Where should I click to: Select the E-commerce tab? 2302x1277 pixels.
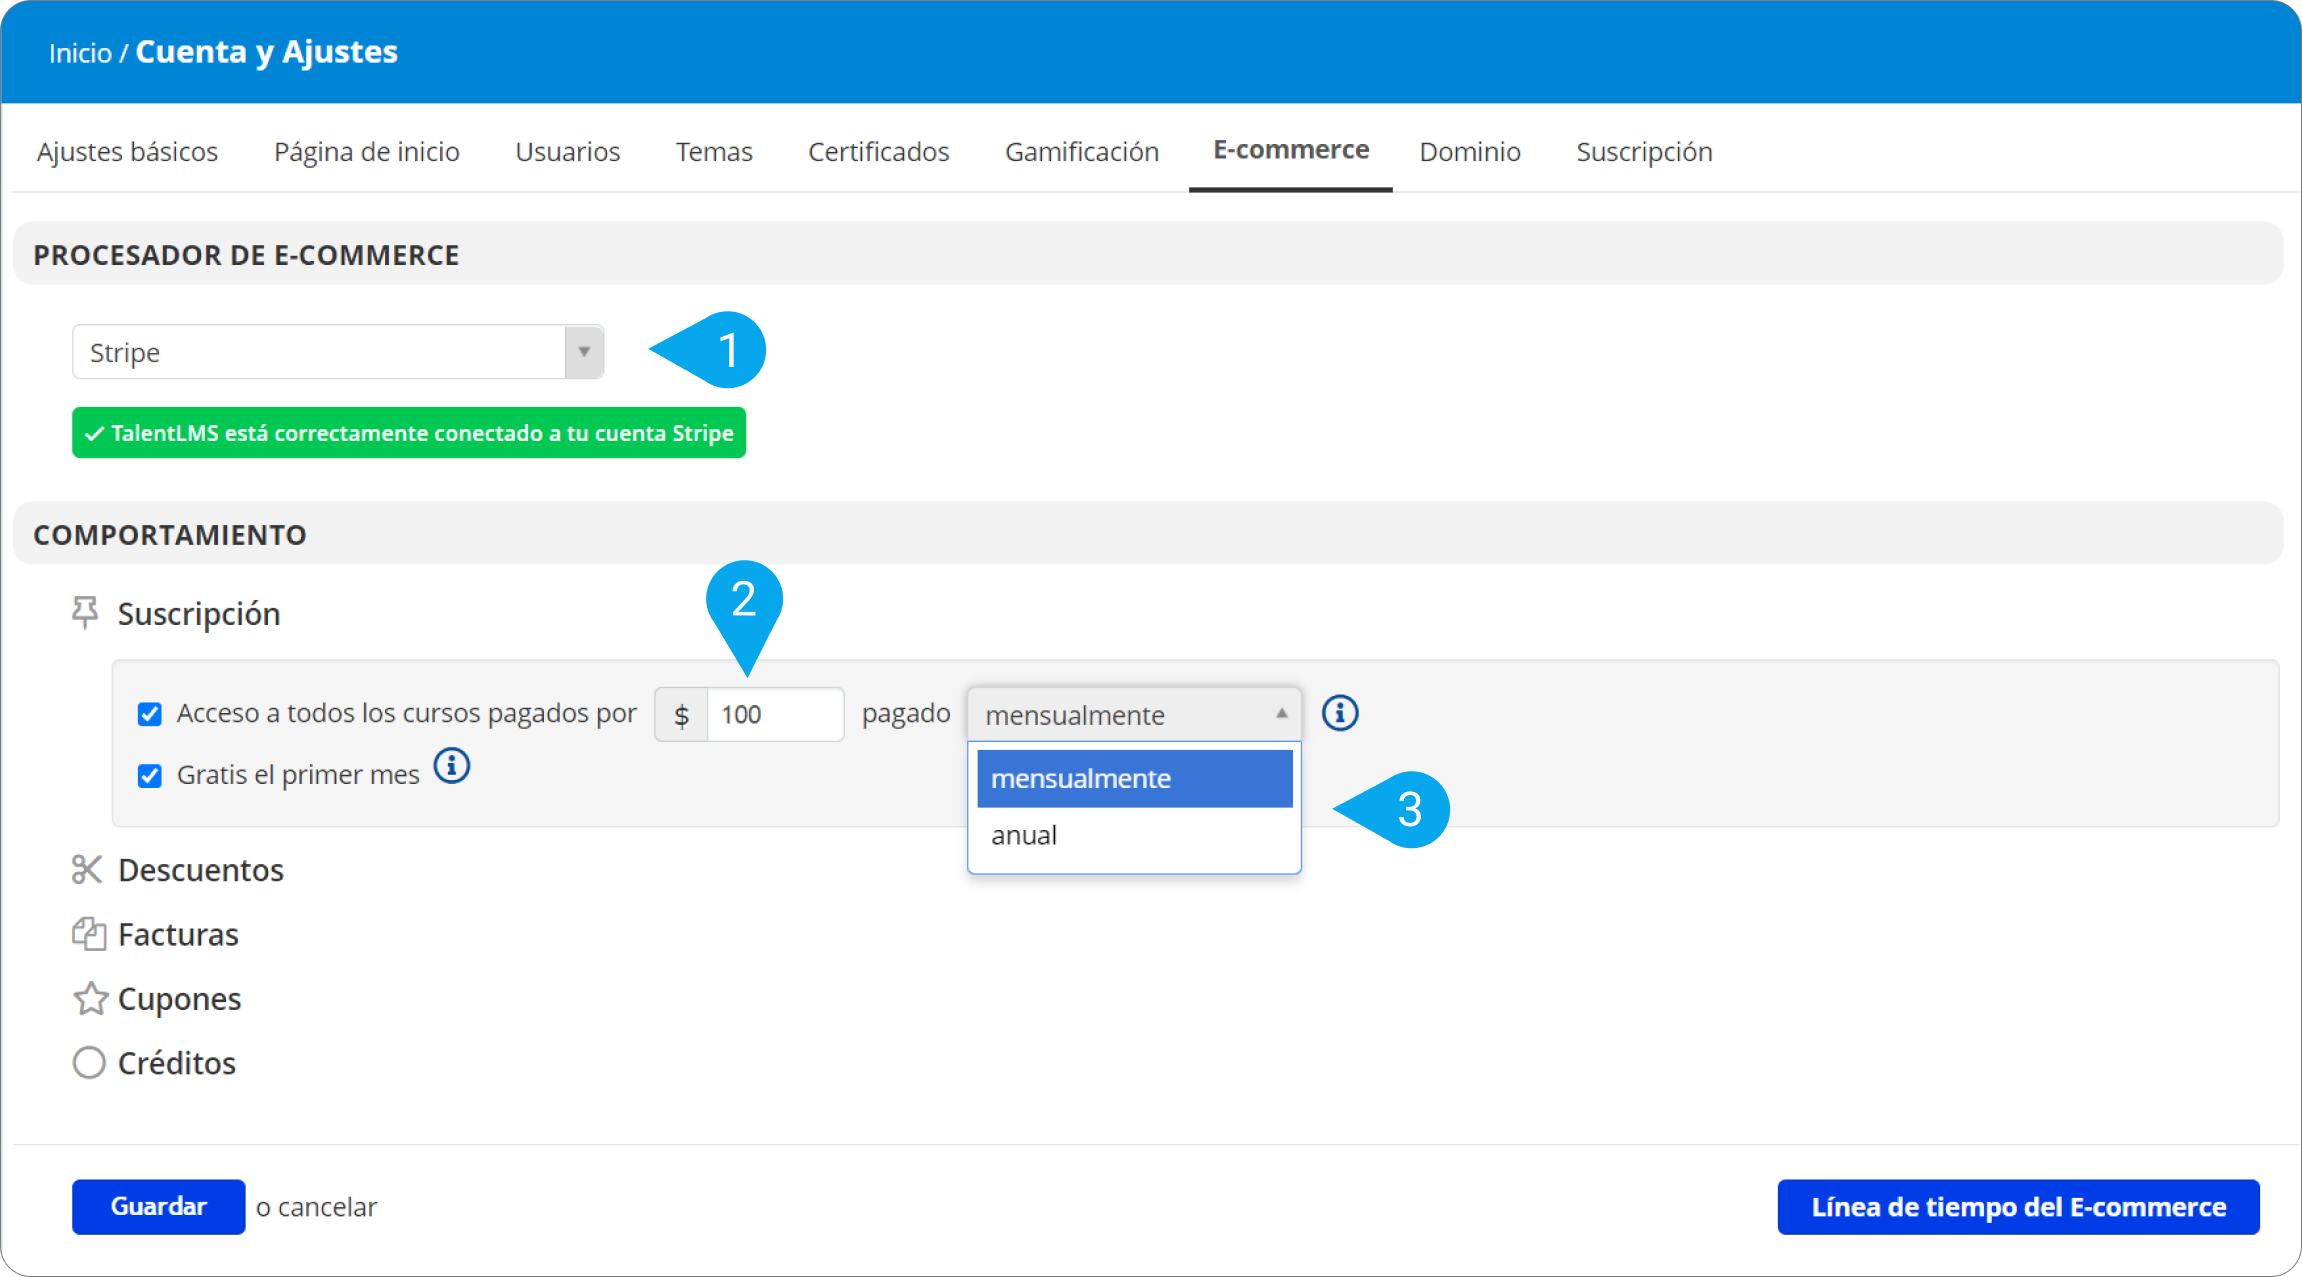pos(1291,150)
